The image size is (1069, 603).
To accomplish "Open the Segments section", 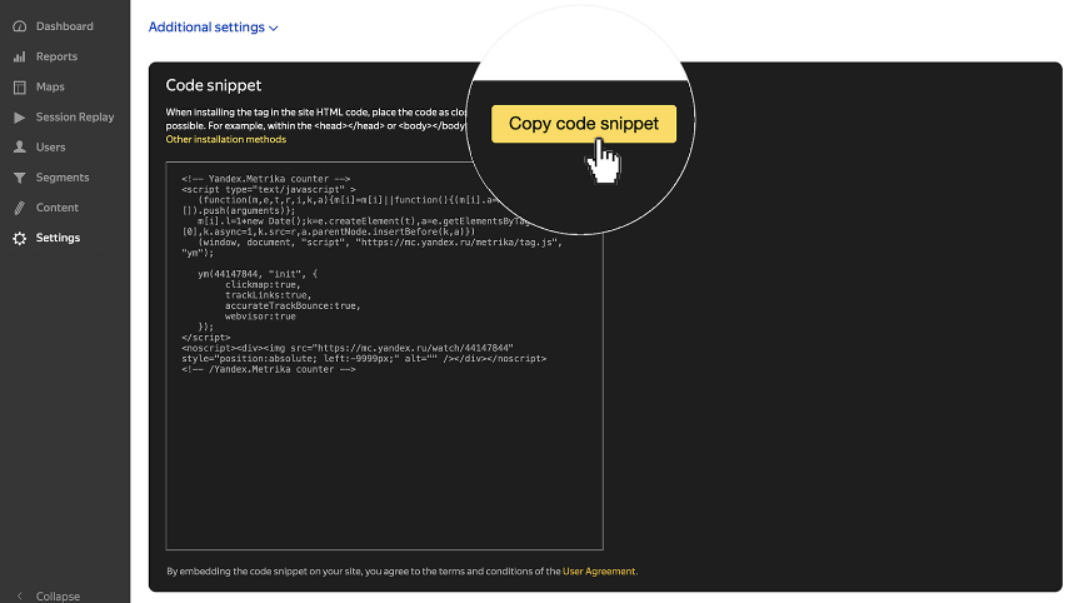I will pos(63,177).
